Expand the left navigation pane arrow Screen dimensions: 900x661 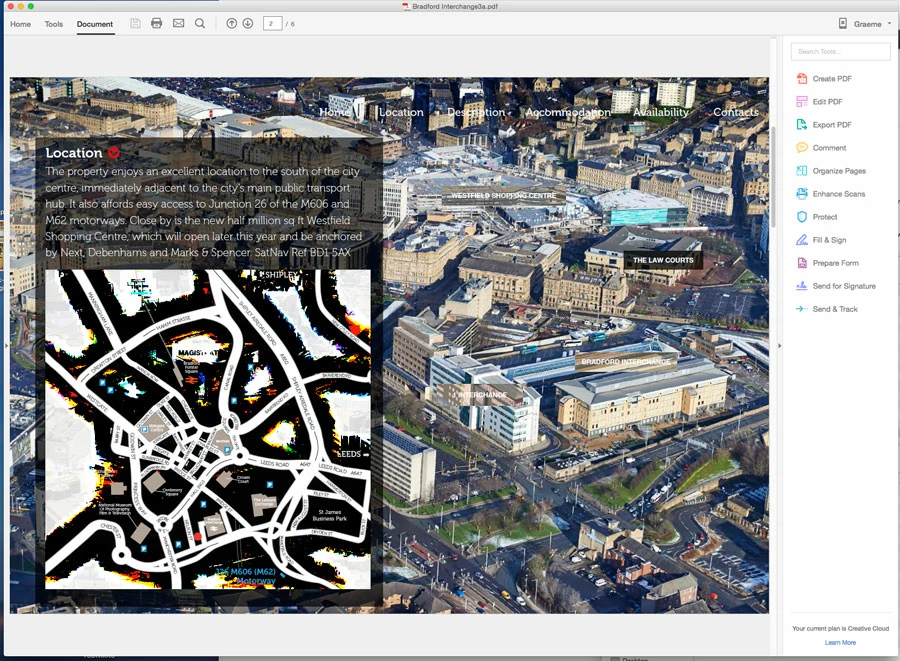point(6,346)
